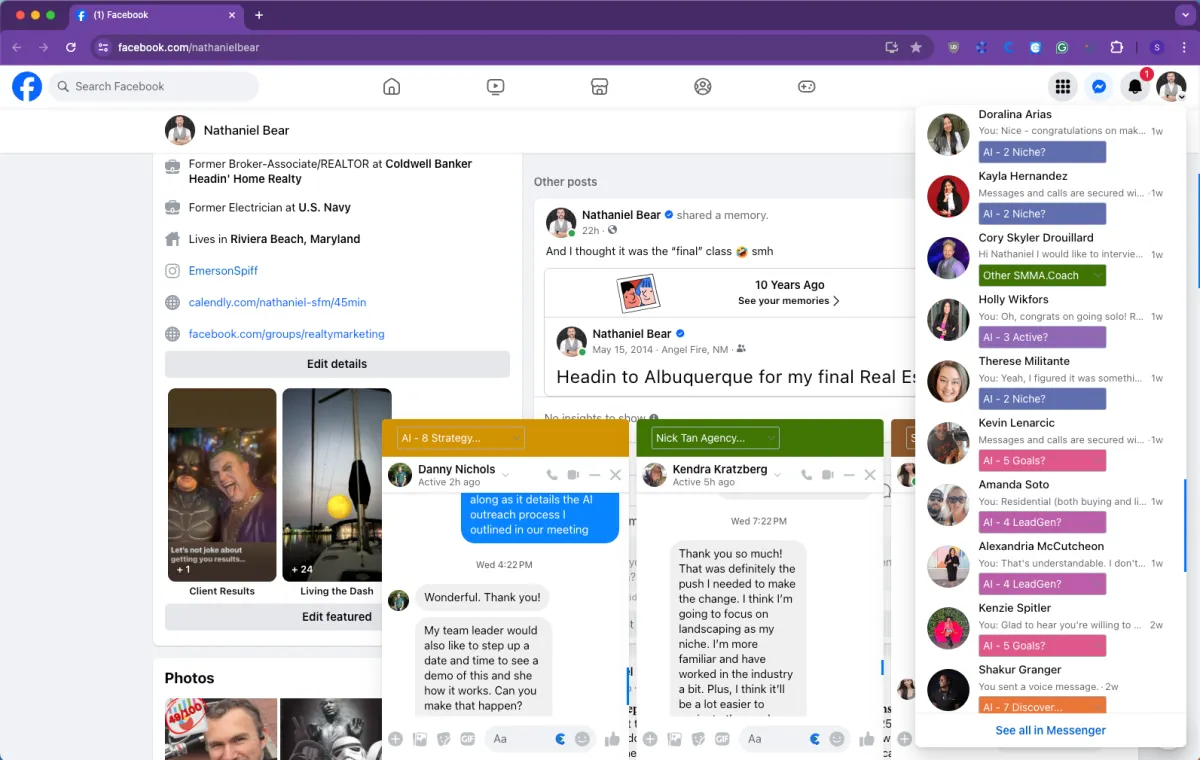Open the Groups icon in top navigation
Image resolution: width=1200 pixels, height=760 pixels.
[703, 87]
